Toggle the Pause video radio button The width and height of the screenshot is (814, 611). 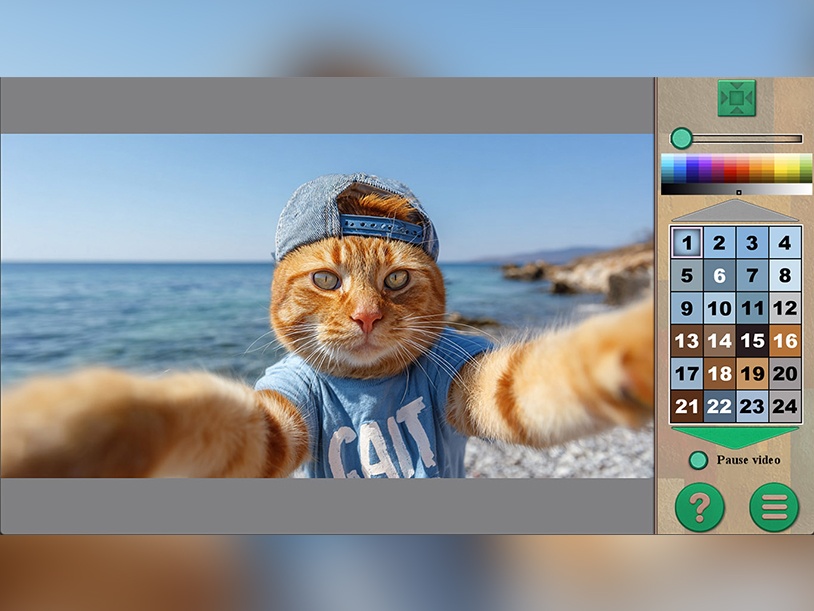698,460
